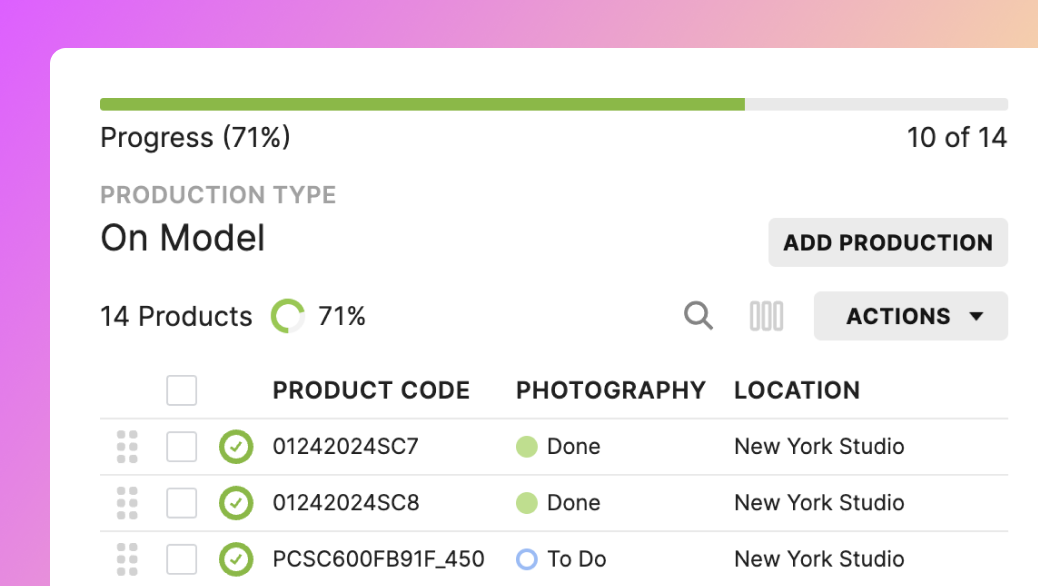Click the search magnifier icon
Image resolution: width=1038 pixels, height=586 pixels.
click(698, 315)
